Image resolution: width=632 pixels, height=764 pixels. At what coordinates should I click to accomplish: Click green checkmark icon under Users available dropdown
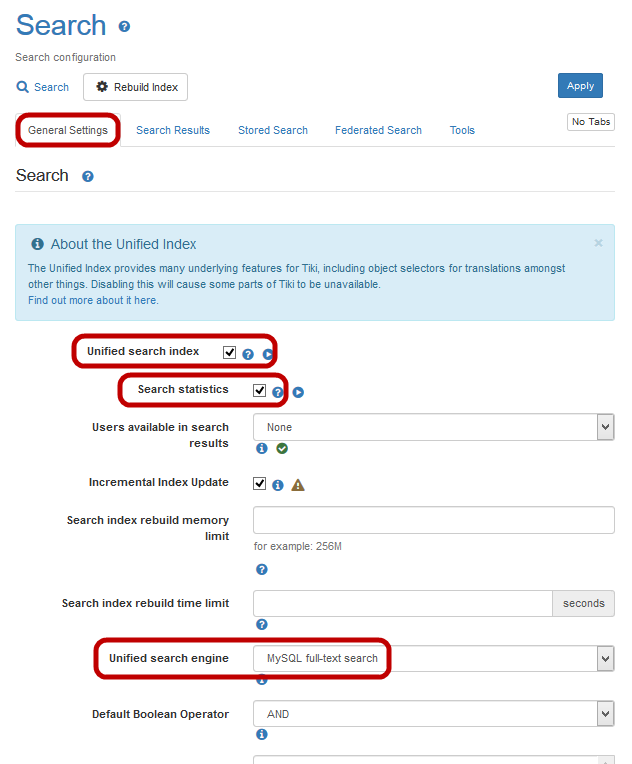tap(282, 448)
